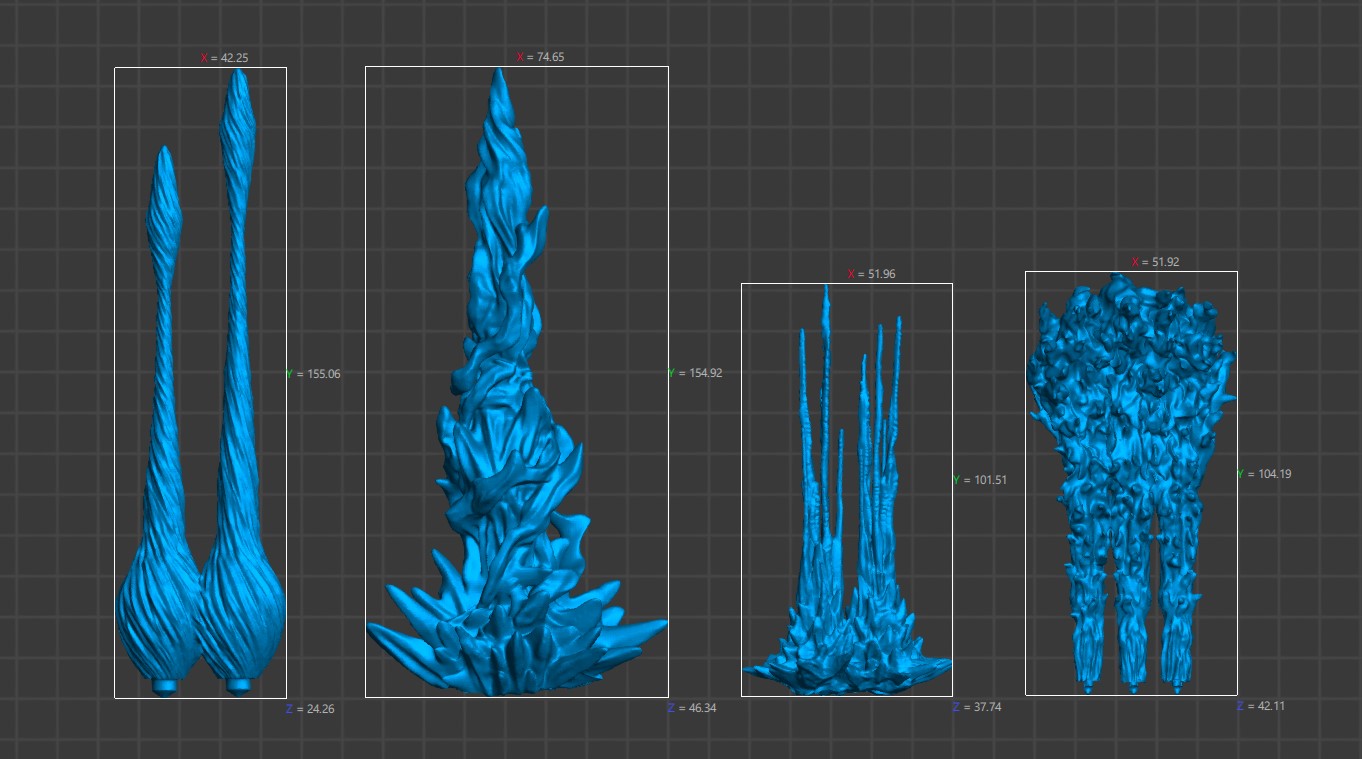Click the X = 42.25 dimension label
1362x759 pixels.
(x=225, y=58)
